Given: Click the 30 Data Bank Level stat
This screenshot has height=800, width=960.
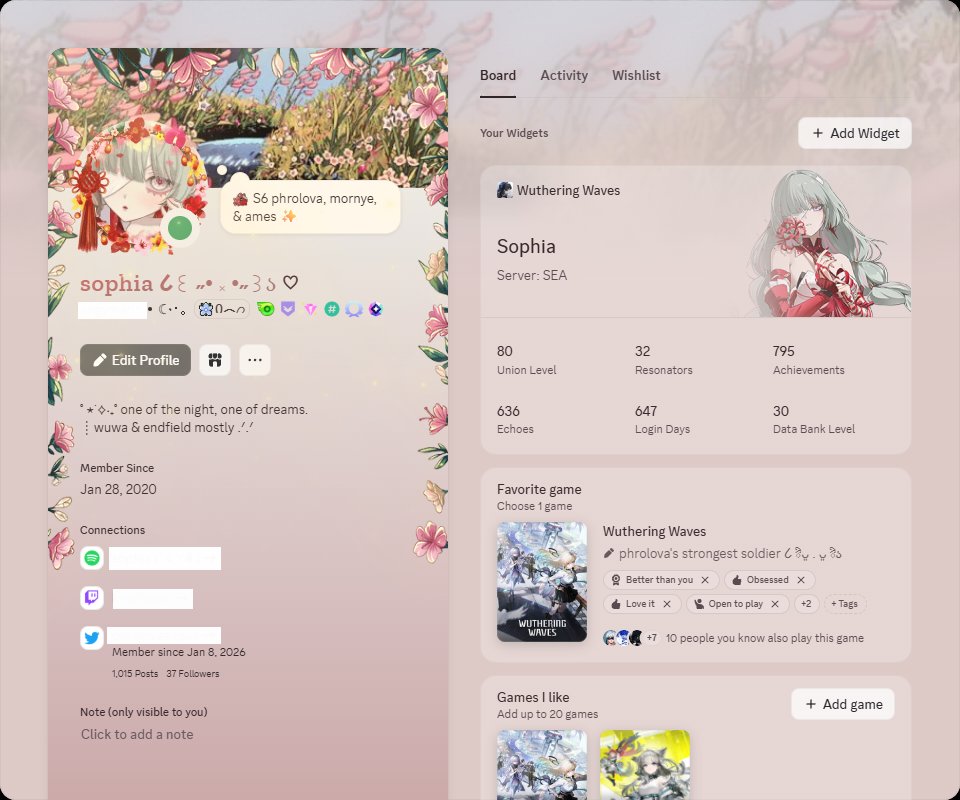Looking at the screenshot, I should coord(814,419).
